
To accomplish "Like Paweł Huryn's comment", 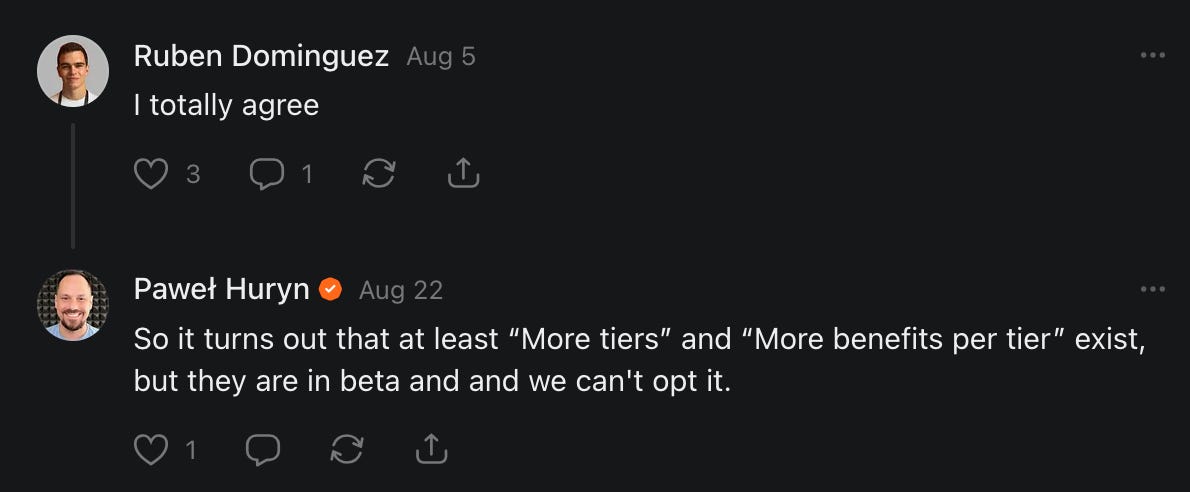I will (x=151, y=450).
